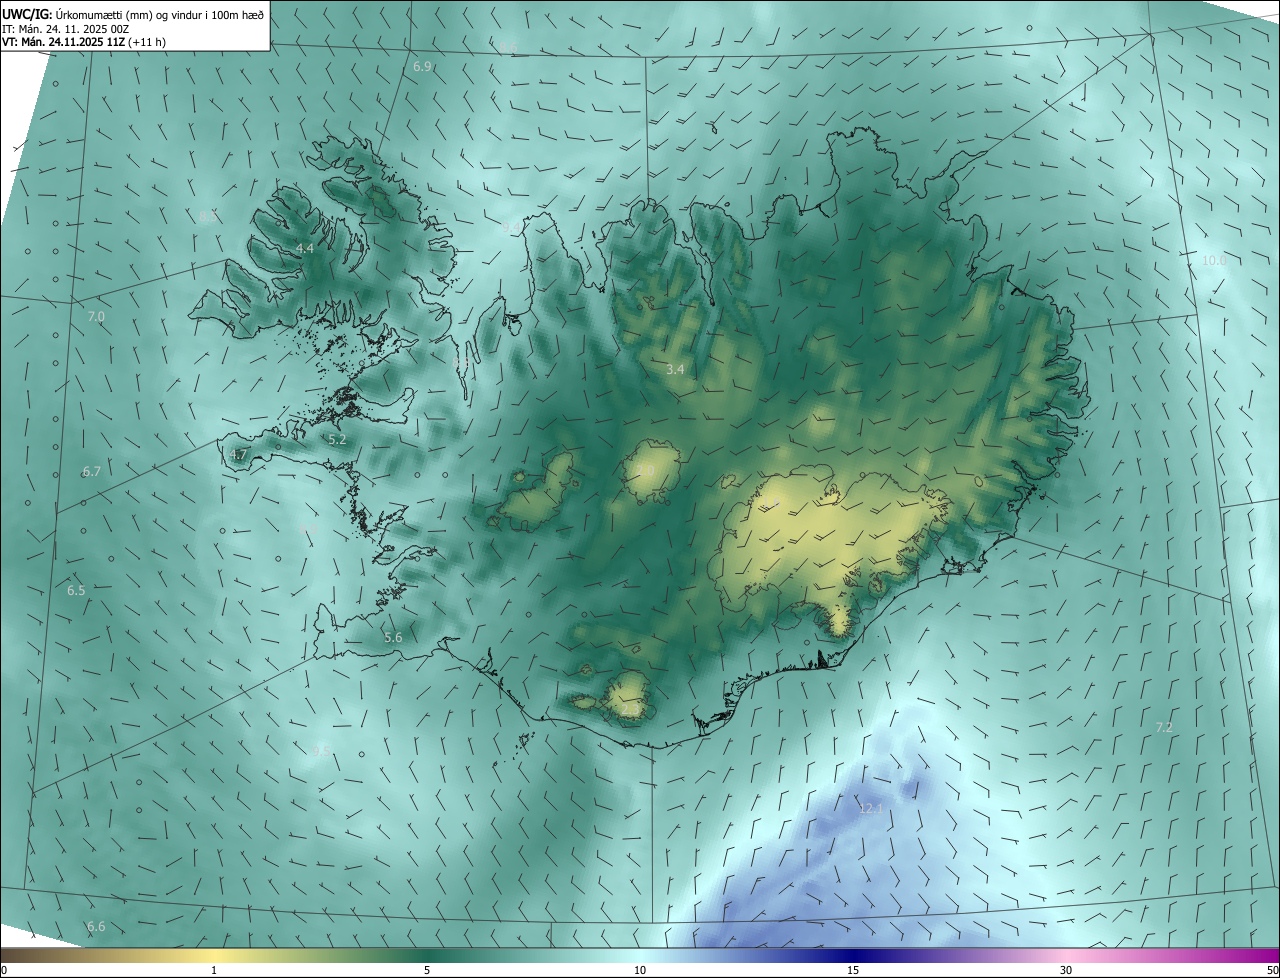Click the 15 tick on the colour scale
Viewport: 1280px width, 978px height.
click(x=853, y=970)
